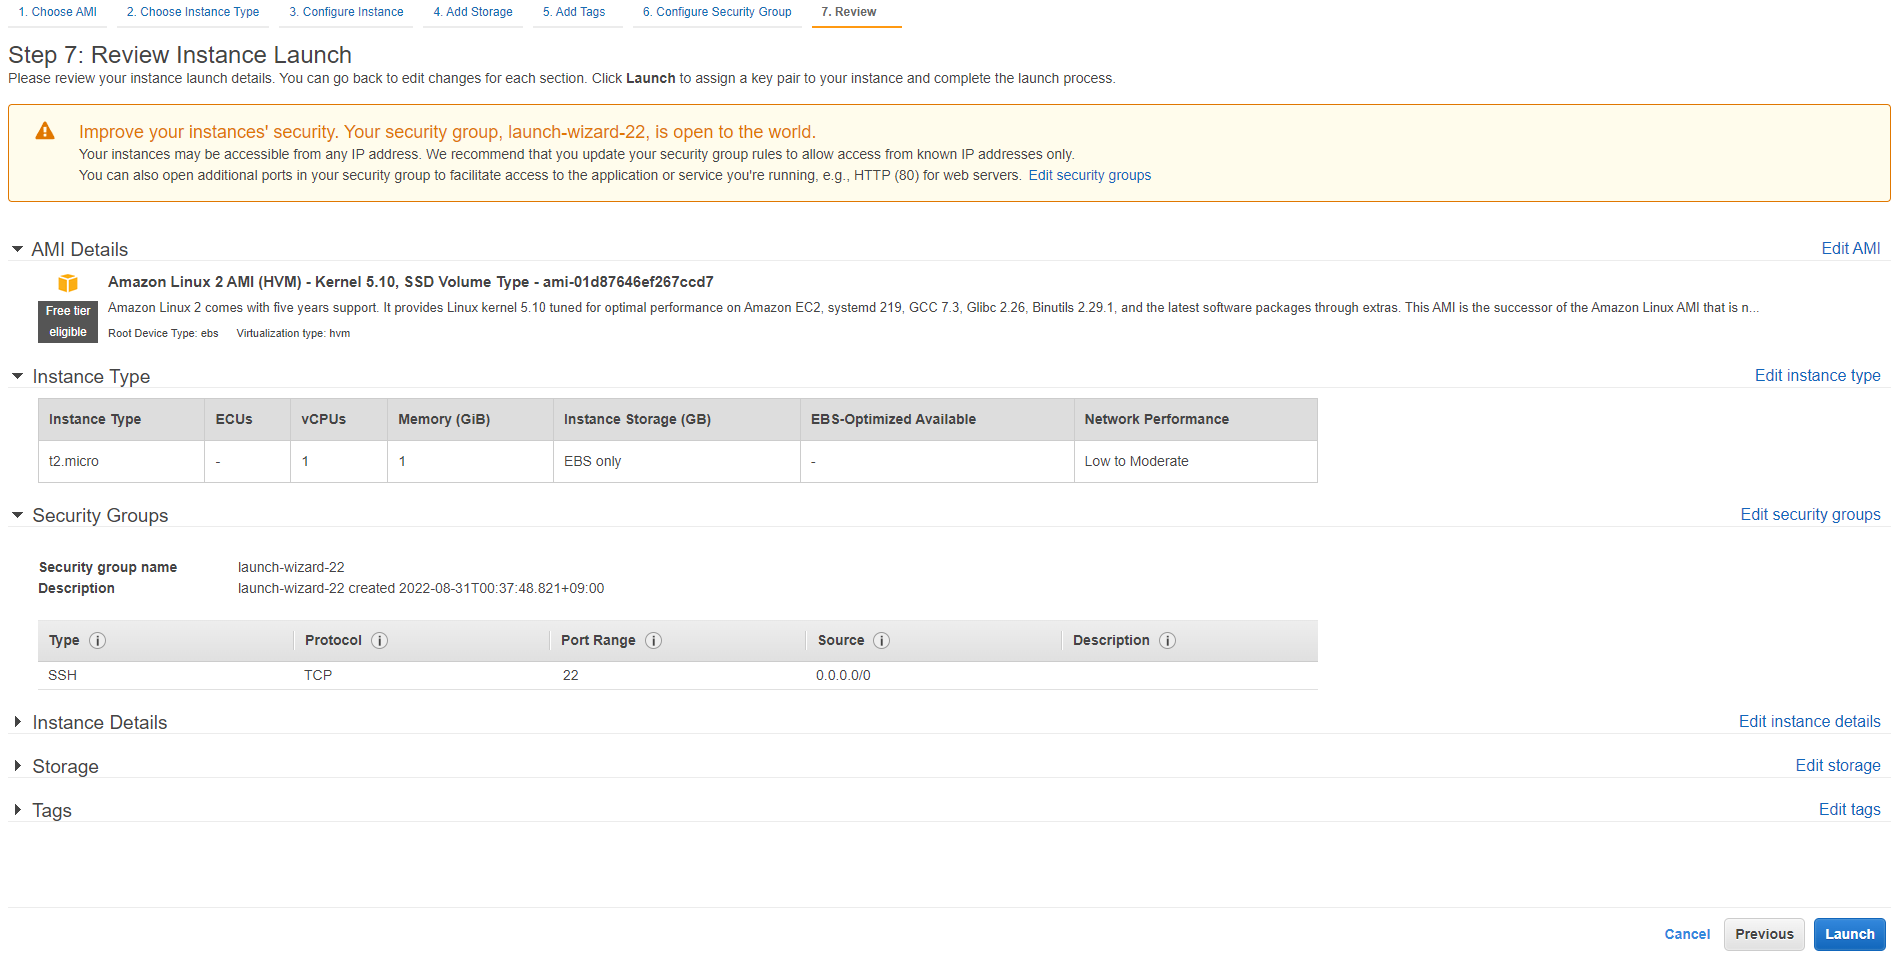1900x966 pixels.
Task: Click the Amazon Linux AMI orange box icon
Action: click(x=68, y=283)
